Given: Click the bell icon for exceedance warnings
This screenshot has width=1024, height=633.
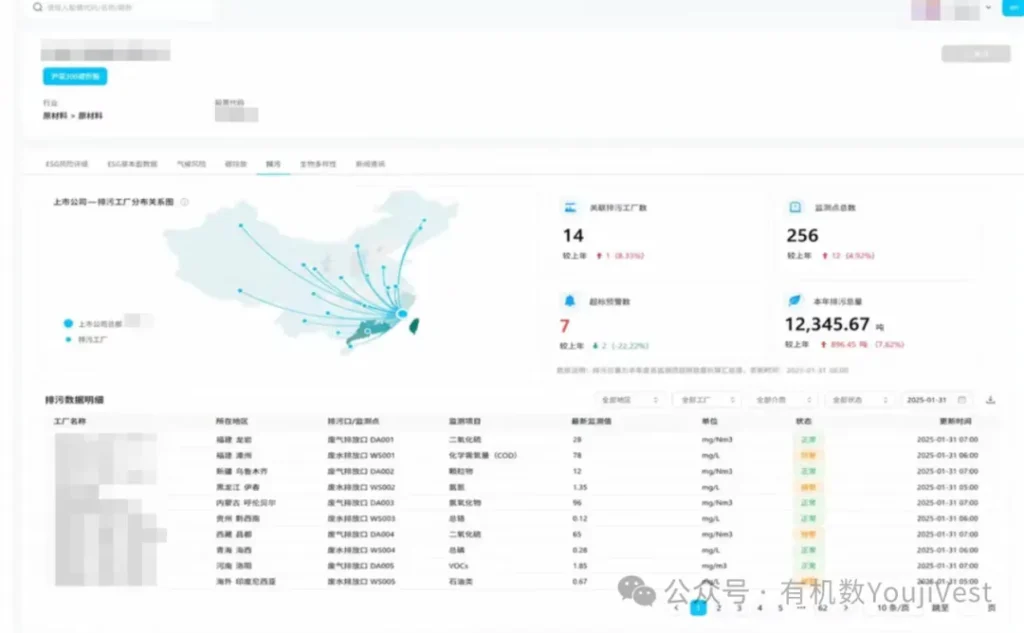Looking at the screenshot, I should (x=569, y=300).
